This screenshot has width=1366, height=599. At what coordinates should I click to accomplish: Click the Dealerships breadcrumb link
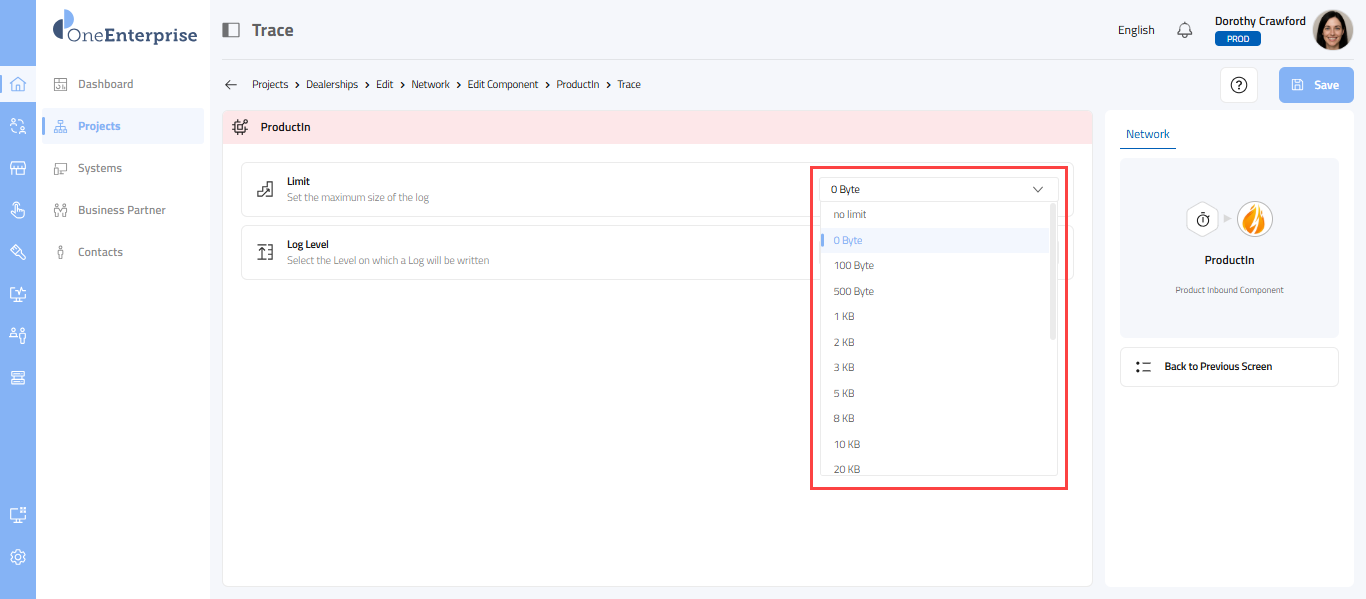(x=332, y=85)
